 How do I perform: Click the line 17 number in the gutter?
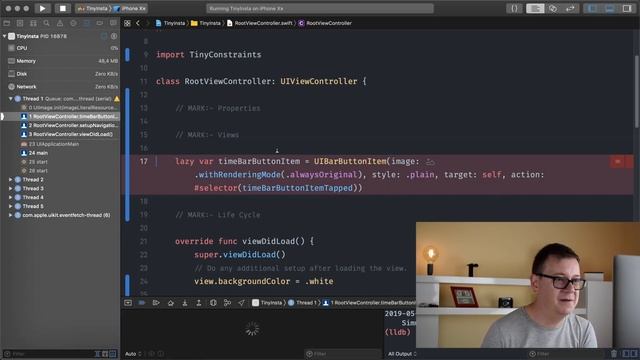tap(144, 162)
